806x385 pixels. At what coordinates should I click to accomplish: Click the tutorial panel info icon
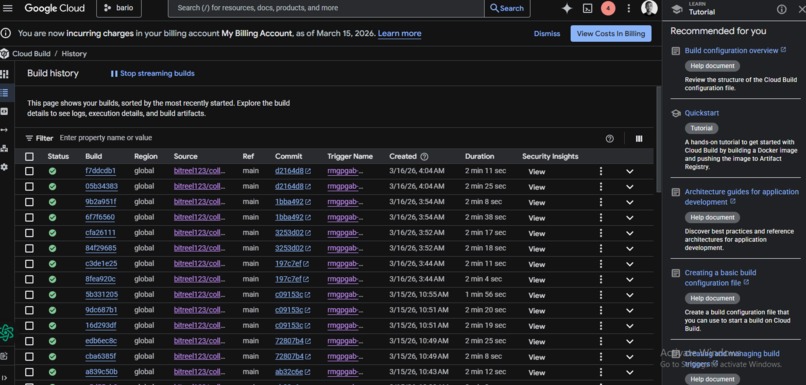point(781,9)
